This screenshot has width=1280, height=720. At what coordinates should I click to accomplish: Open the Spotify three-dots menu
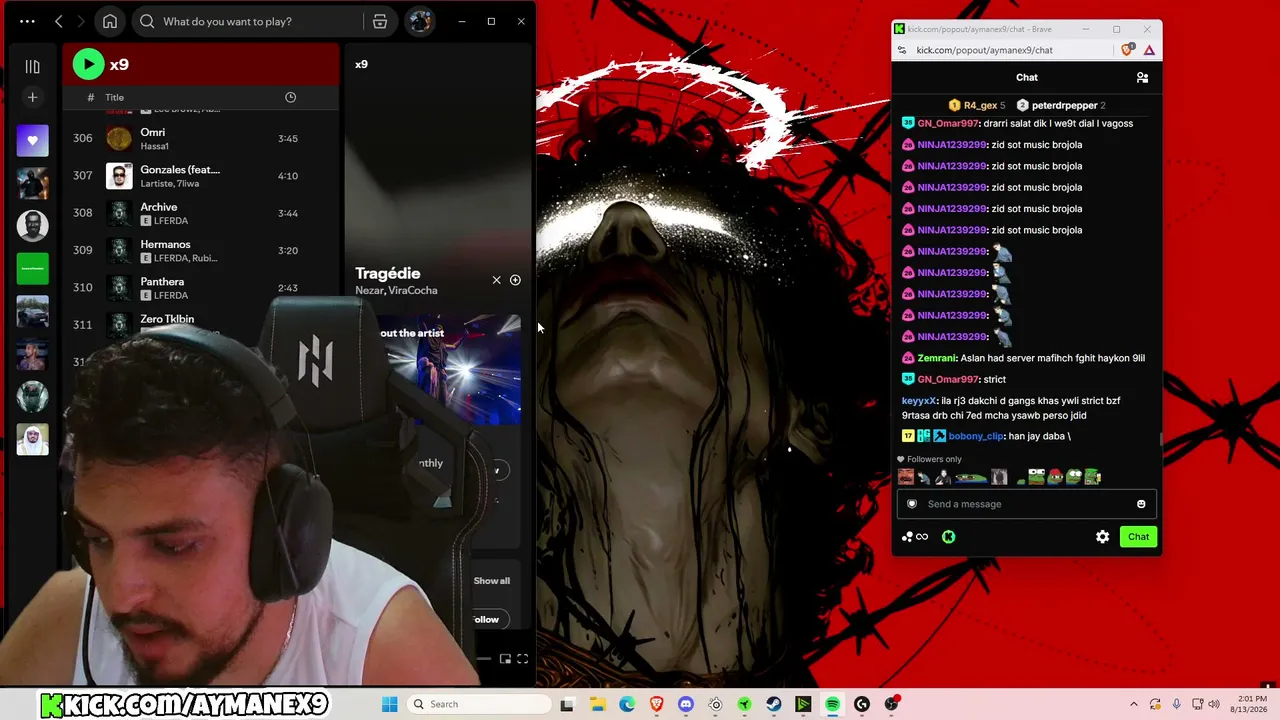(x=27, y=21)
